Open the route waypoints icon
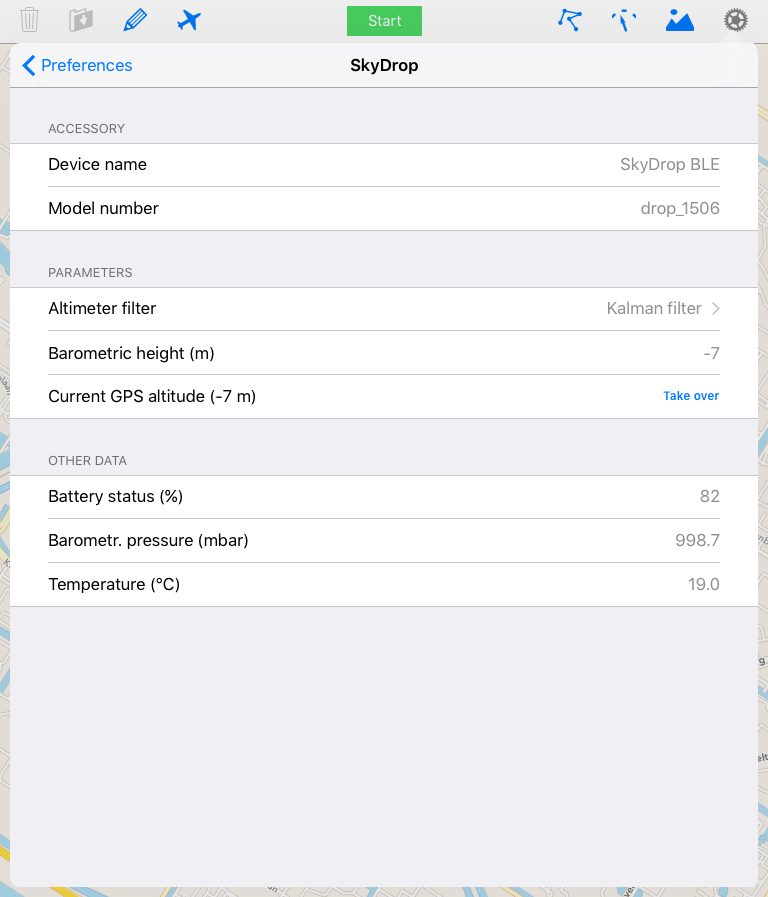Screen dimensions: 768x897 (x=570, y=20)
